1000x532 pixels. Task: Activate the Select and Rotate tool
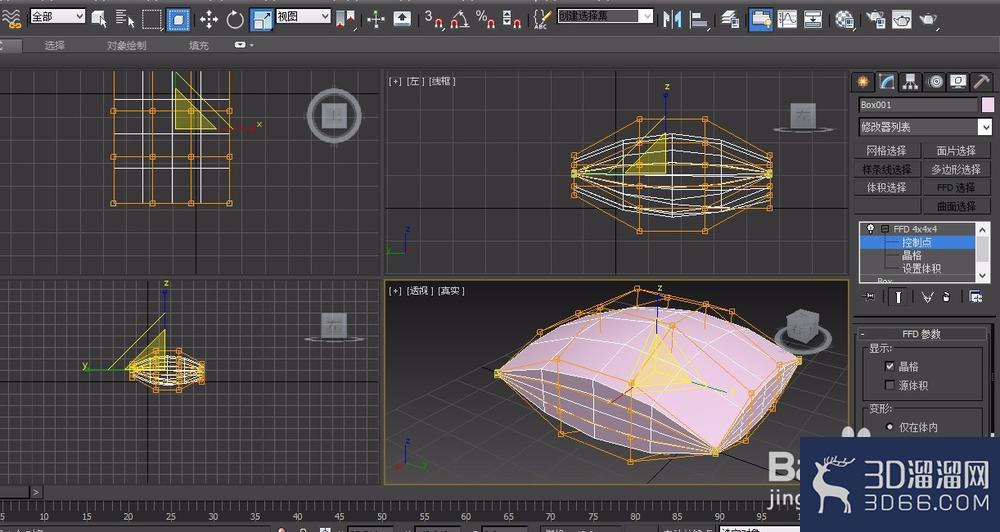pos(235,20)
